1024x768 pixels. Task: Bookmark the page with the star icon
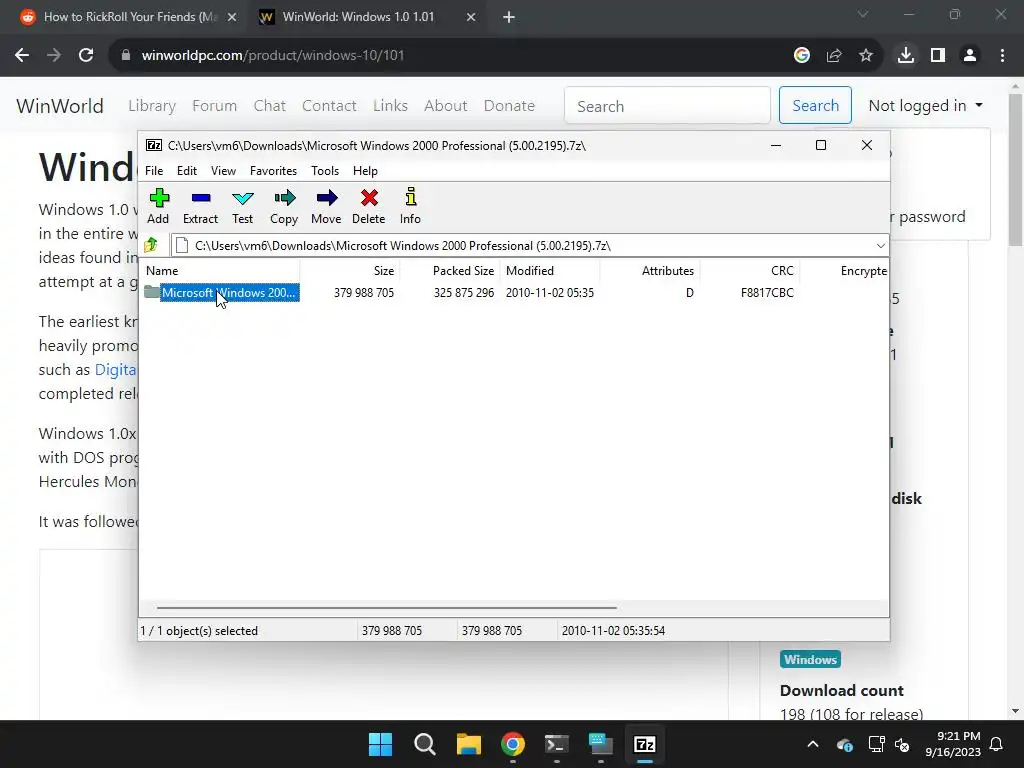coord(866,56)
